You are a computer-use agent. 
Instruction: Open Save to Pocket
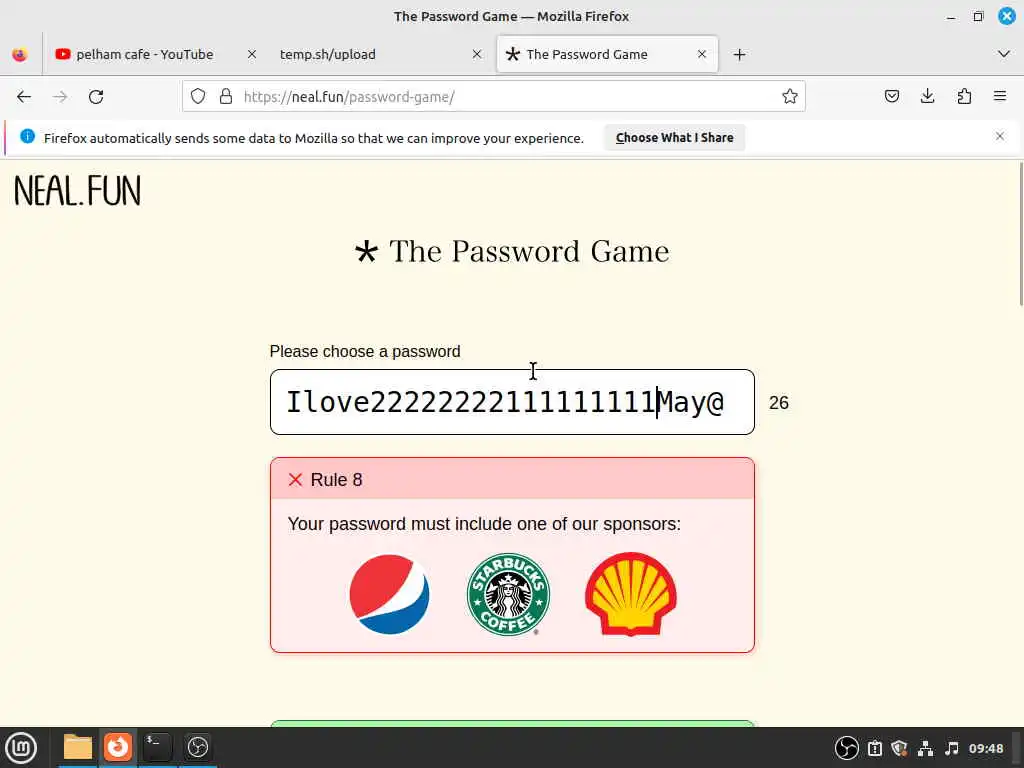point(891,97)
